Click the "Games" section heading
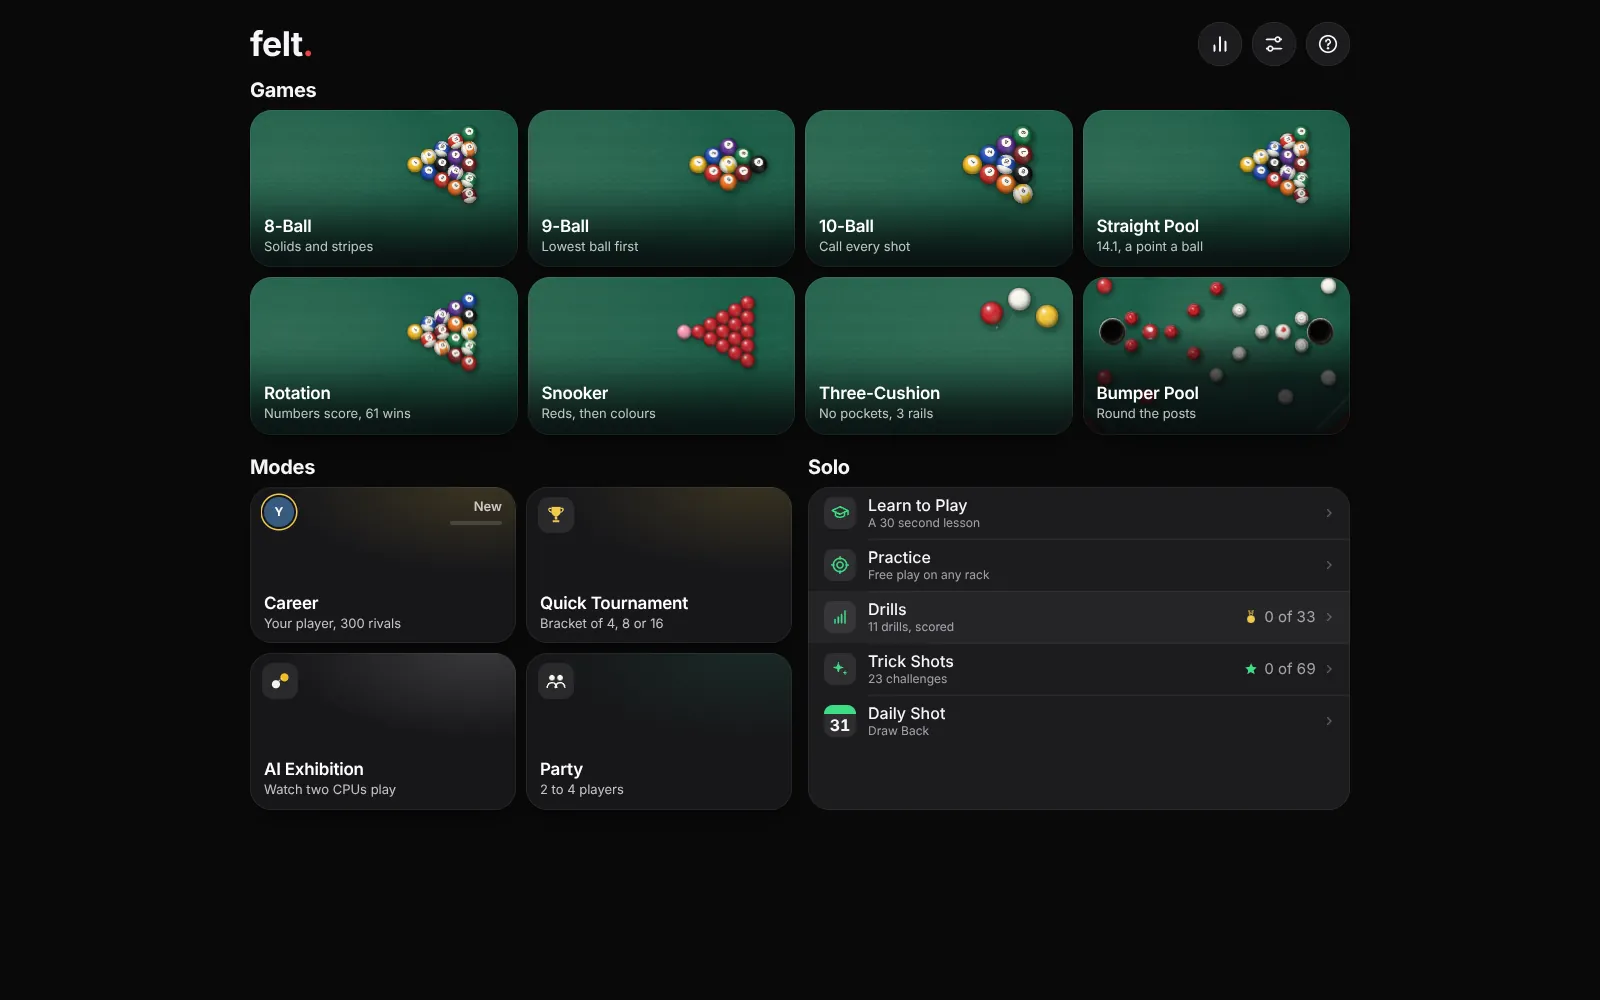The image size is (1600, 1000). point(283,90)
